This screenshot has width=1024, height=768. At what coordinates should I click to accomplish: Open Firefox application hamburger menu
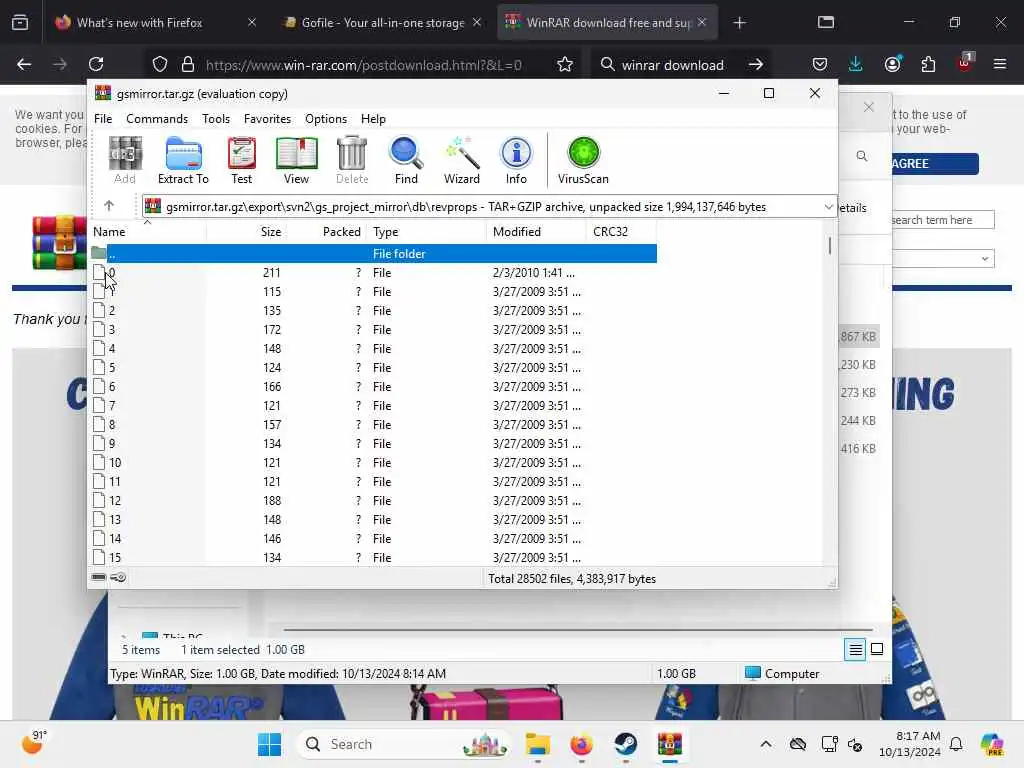(1000, 64)
